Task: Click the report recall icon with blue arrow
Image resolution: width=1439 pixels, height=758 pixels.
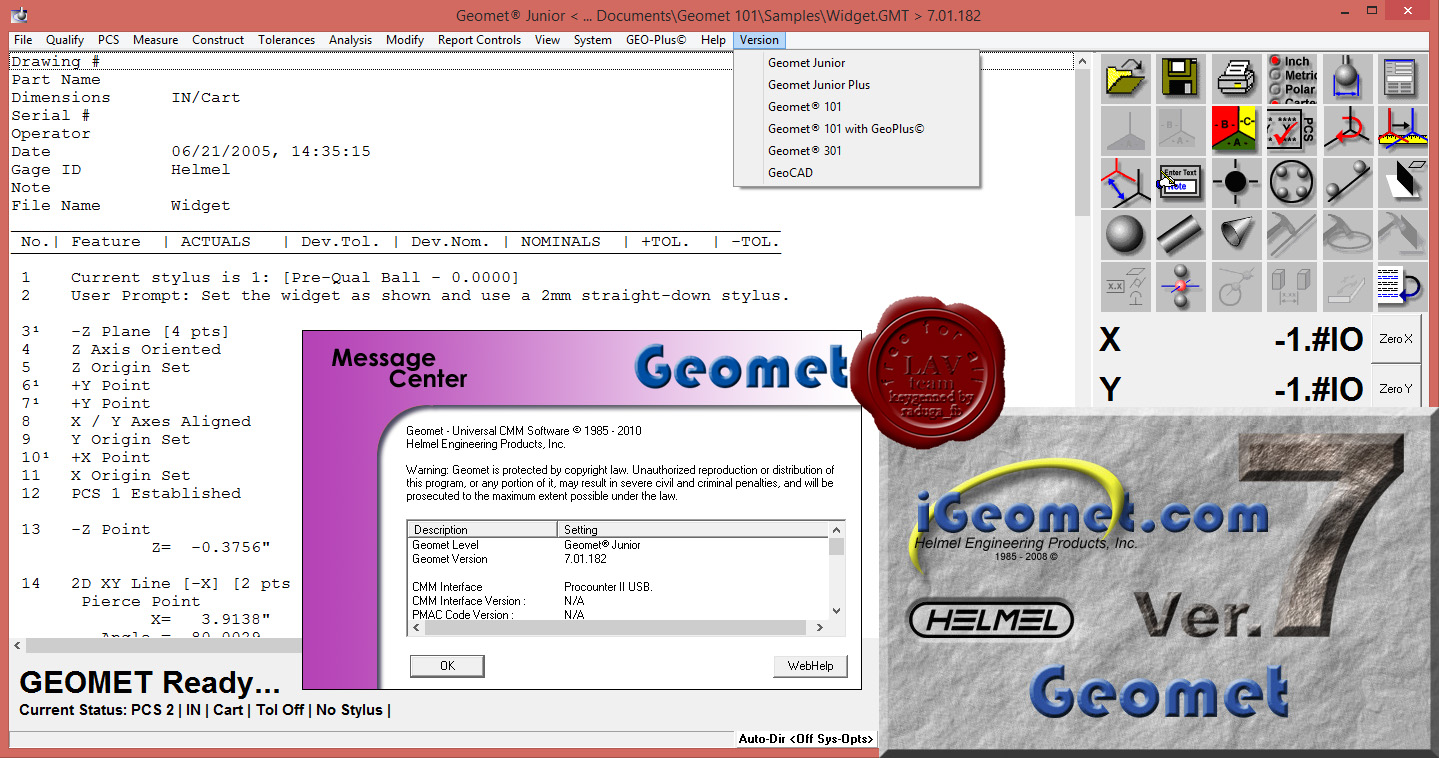Action: coord(1401,287)
